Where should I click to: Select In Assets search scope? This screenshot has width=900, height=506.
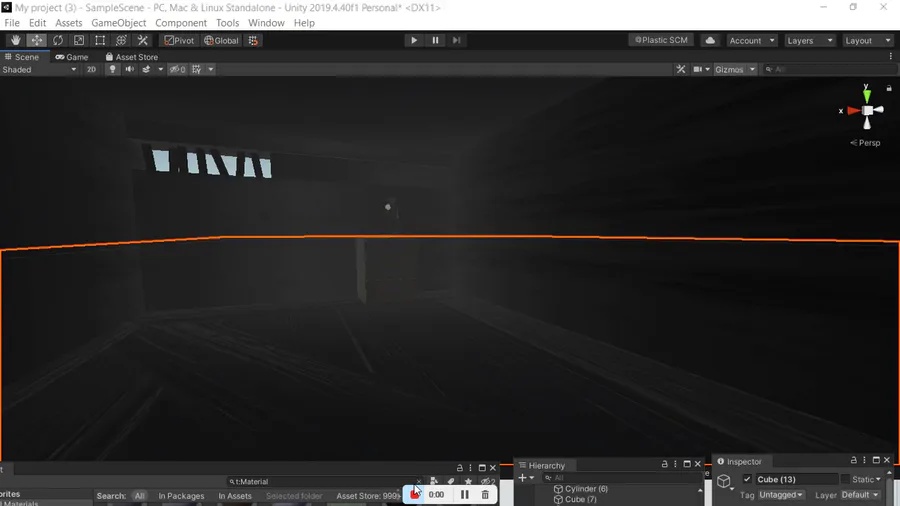coord(235,496)
